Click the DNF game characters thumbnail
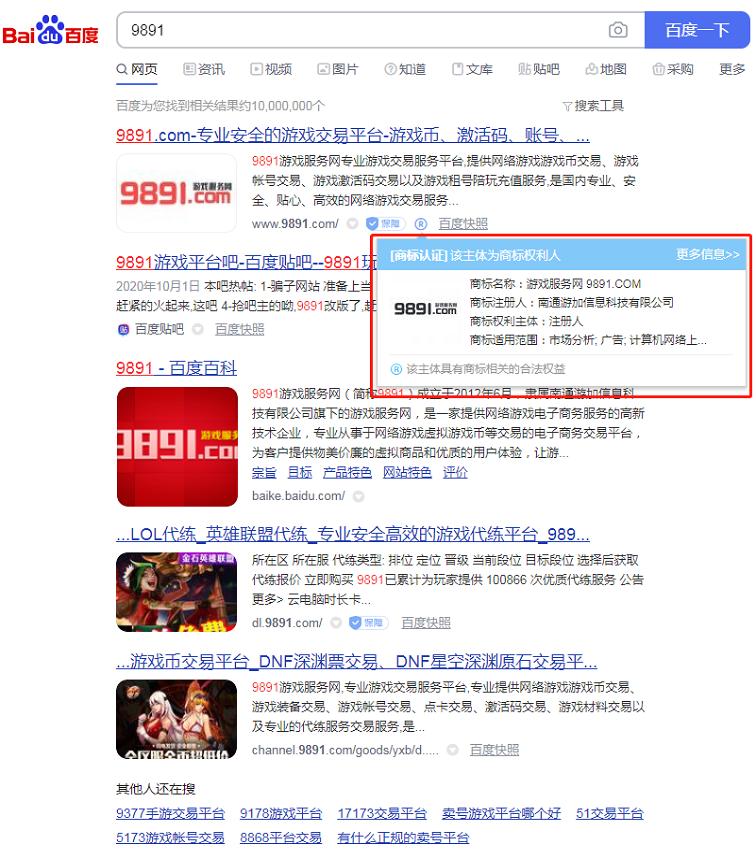756x859 pixels. coord(176,719)
